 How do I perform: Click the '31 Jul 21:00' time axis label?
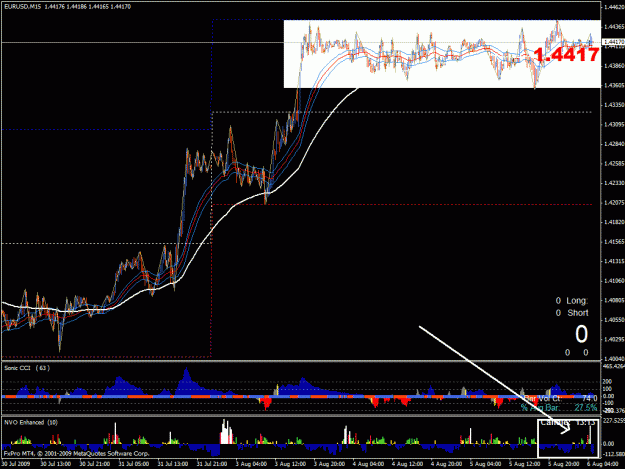[212, 464]
